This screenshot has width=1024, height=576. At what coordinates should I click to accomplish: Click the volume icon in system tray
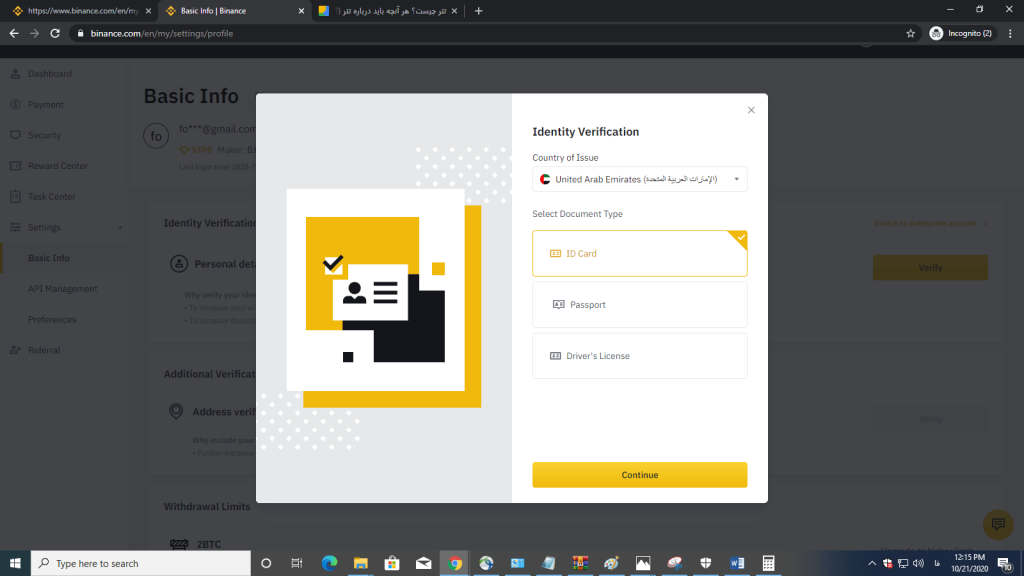tap(919, 563)
